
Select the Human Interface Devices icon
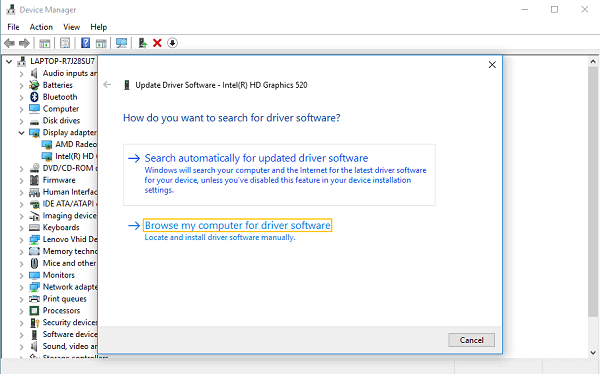(x=34, y=192)
